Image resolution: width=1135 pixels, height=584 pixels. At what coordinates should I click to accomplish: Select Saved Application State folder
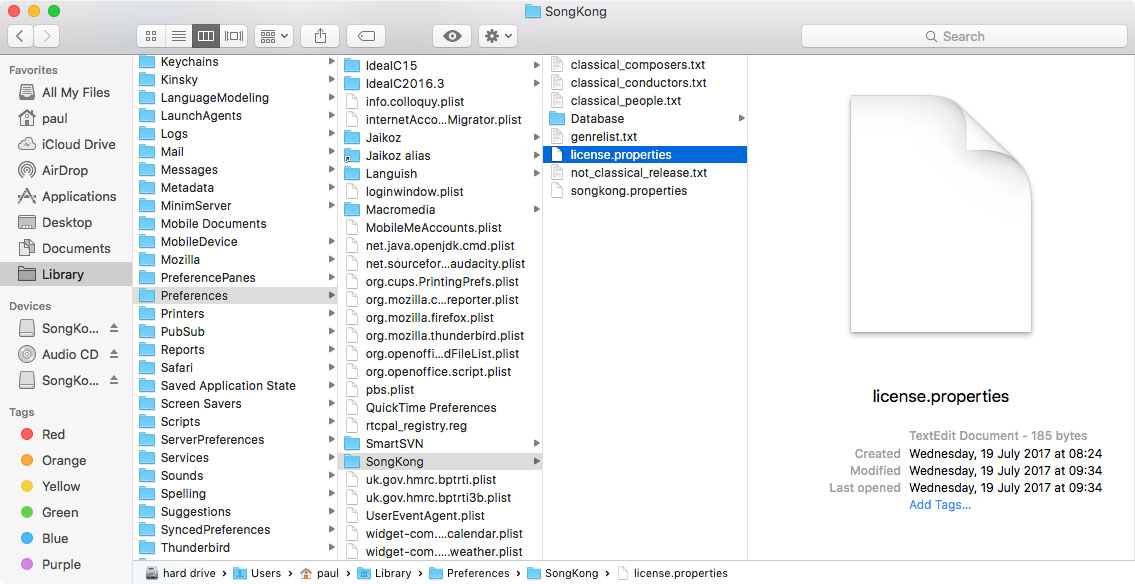(x=235, y=386)
